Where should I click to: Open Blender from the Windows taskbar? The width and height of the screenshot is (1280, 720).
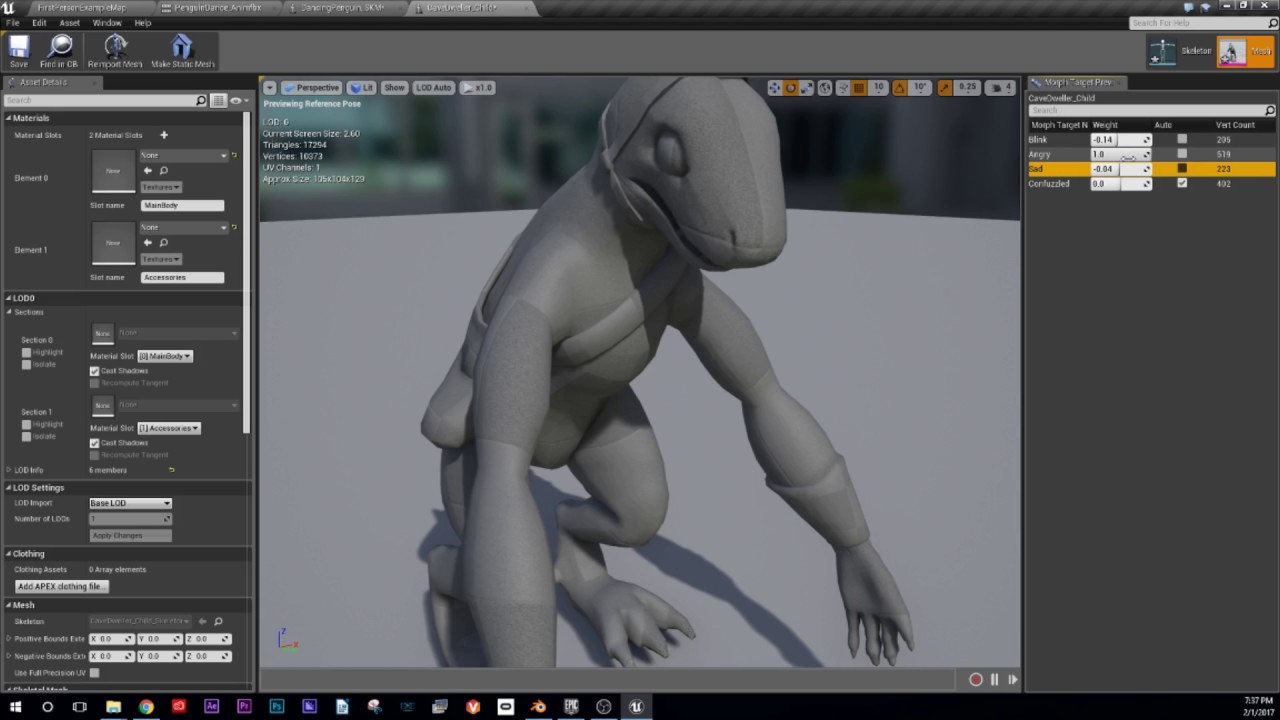pos(538,707)
